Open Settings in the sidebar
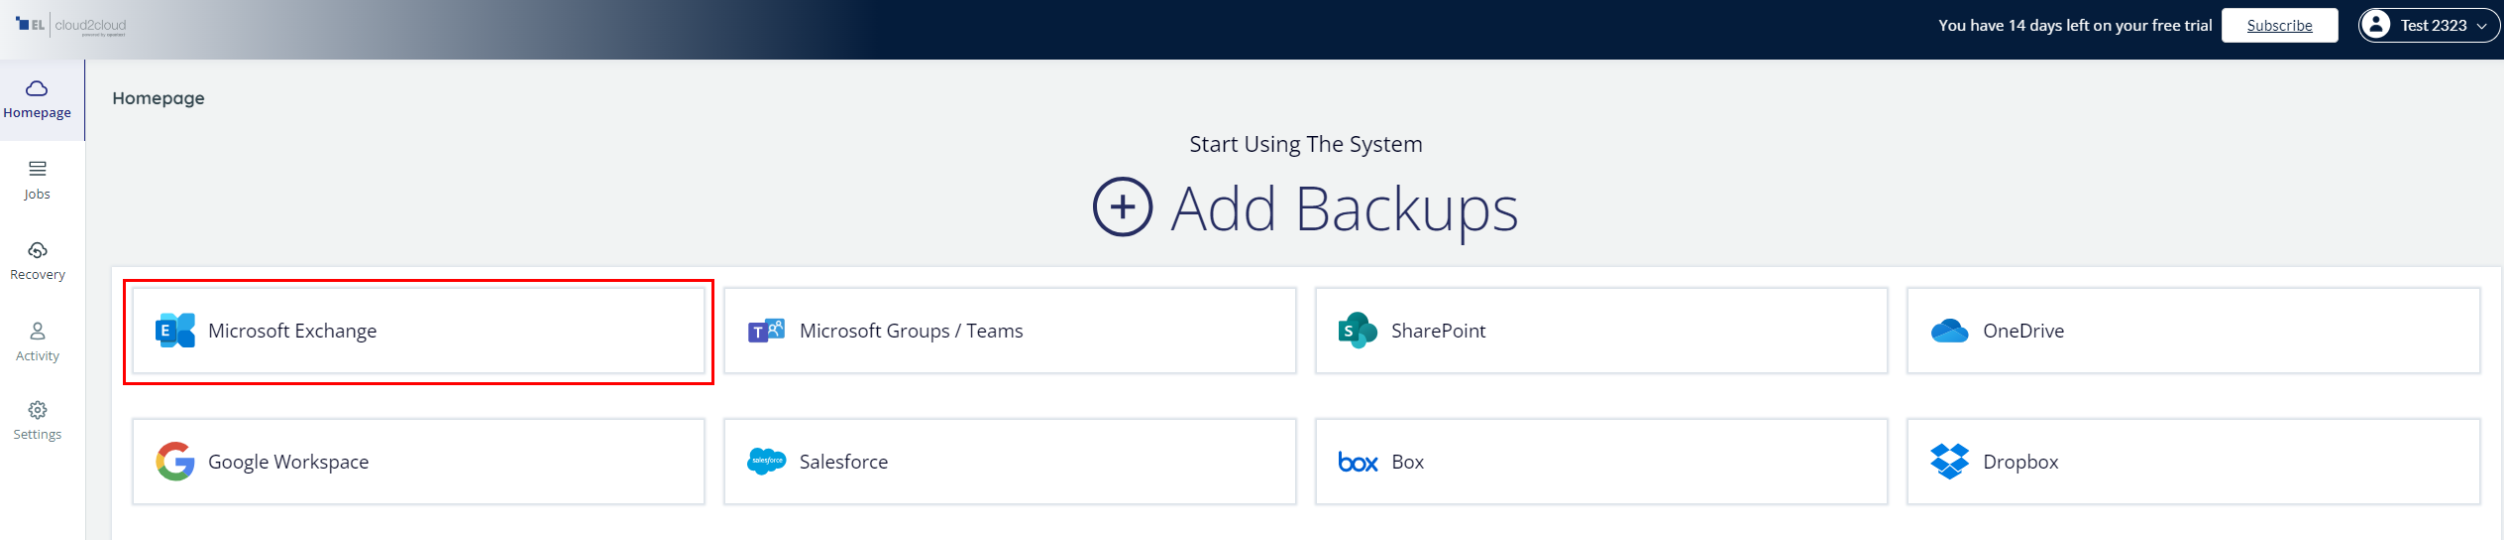 pyautogui.click(x=37, y=420)
